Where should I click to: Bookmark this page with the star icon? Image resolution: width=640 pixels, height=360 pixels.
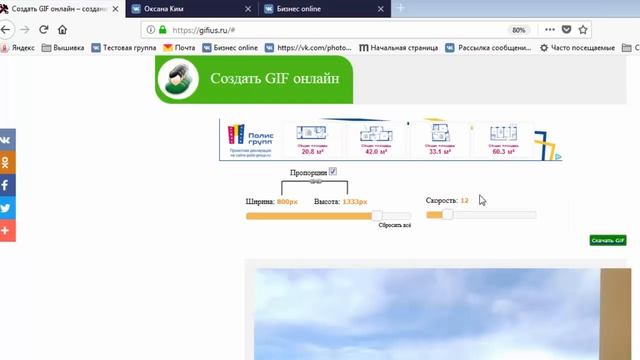pos(583,29)
